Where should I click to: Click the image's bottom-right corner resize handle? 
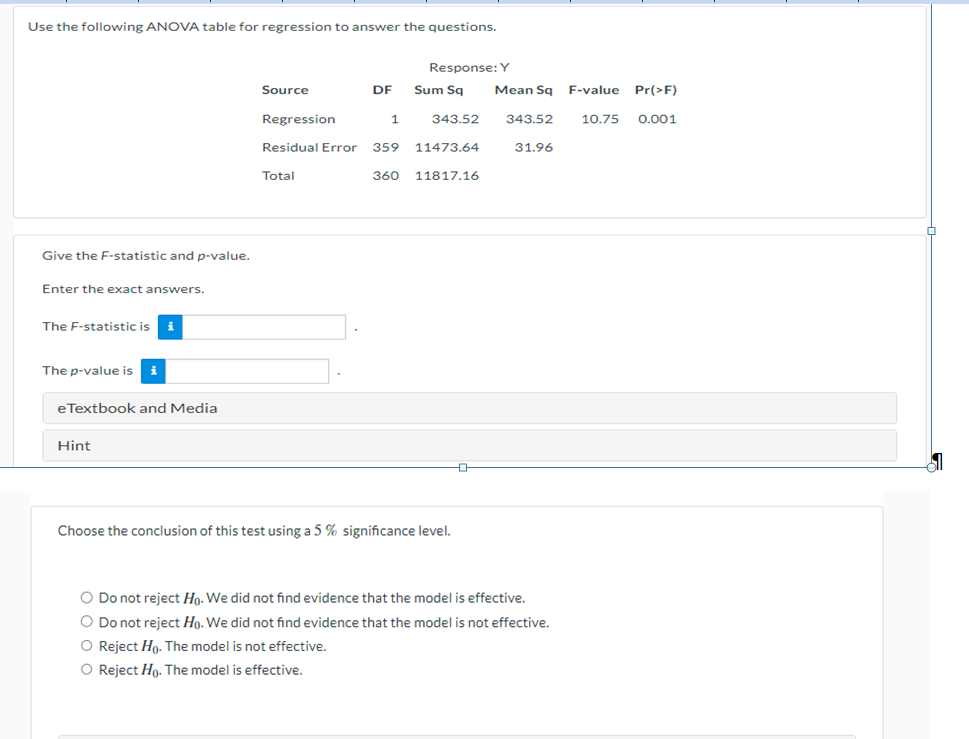click(931, 468)
